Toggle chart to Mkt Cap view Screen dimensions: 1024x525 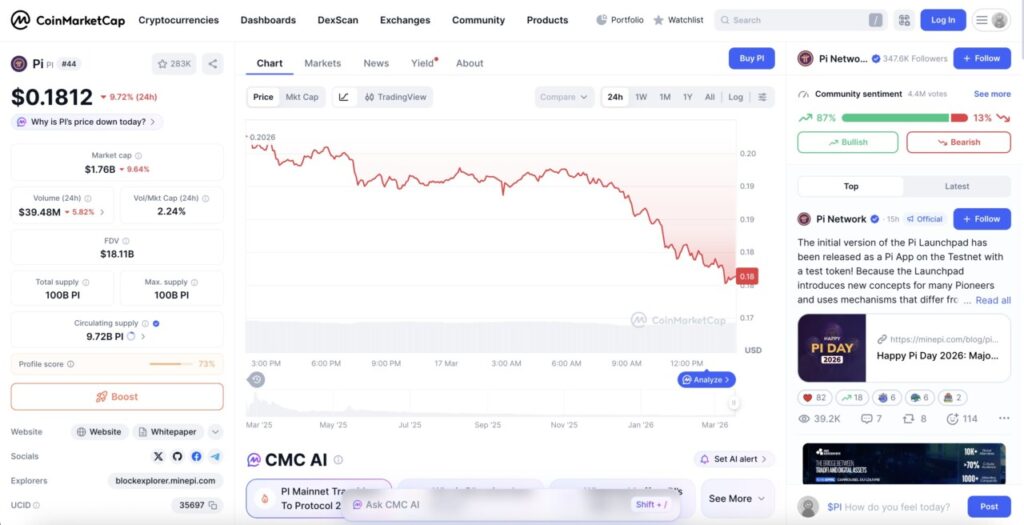pyautogui.click(x=302, y=97)
